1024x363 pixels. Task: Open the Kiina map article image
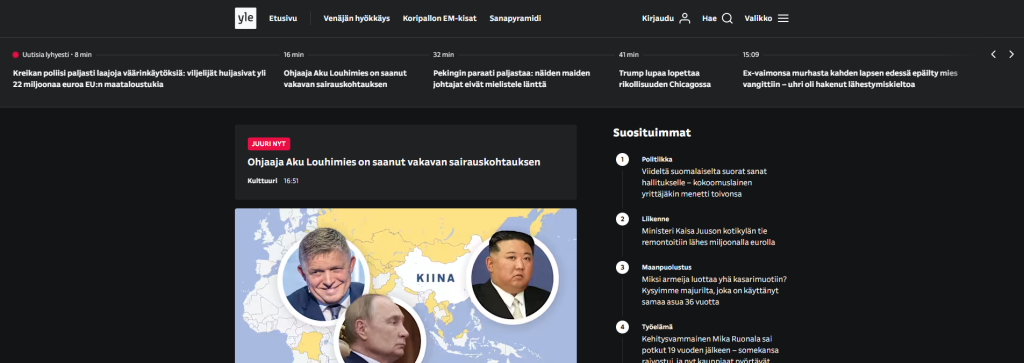point(406,285)
